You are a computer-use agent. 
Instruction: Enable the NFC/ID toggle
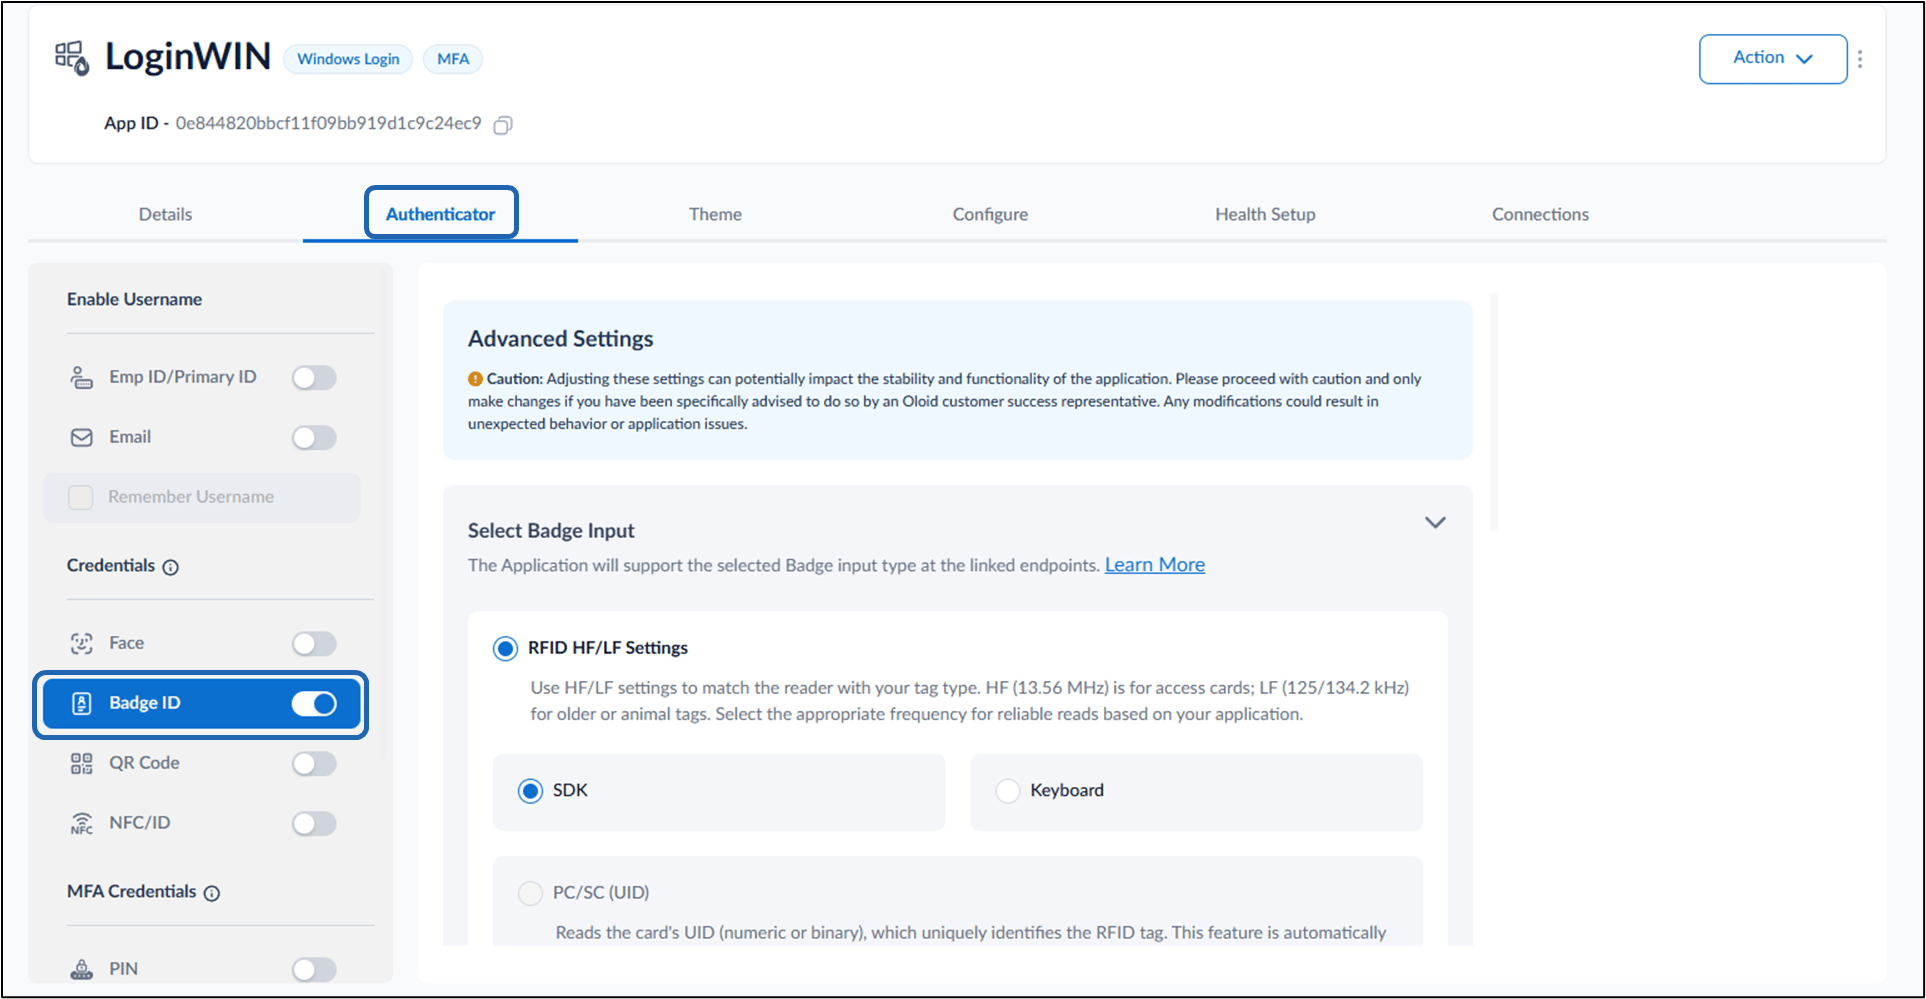click(314, 824)
